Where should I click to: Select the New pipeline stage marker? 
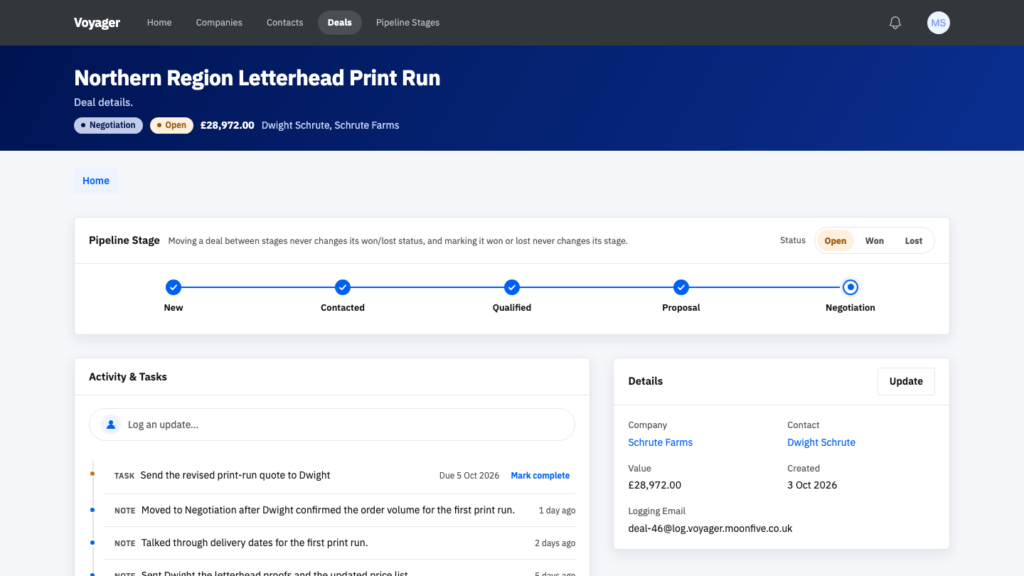pos(173,287)
